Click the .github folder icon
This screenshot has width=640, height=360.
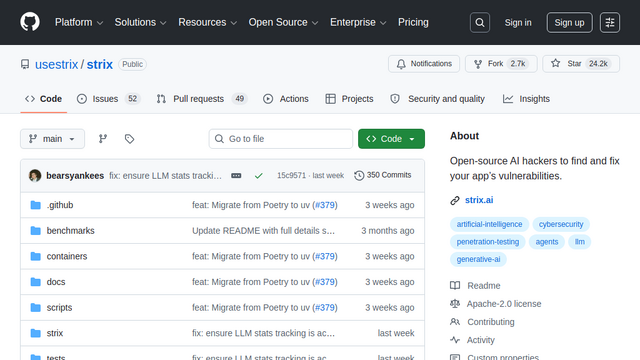36,205
